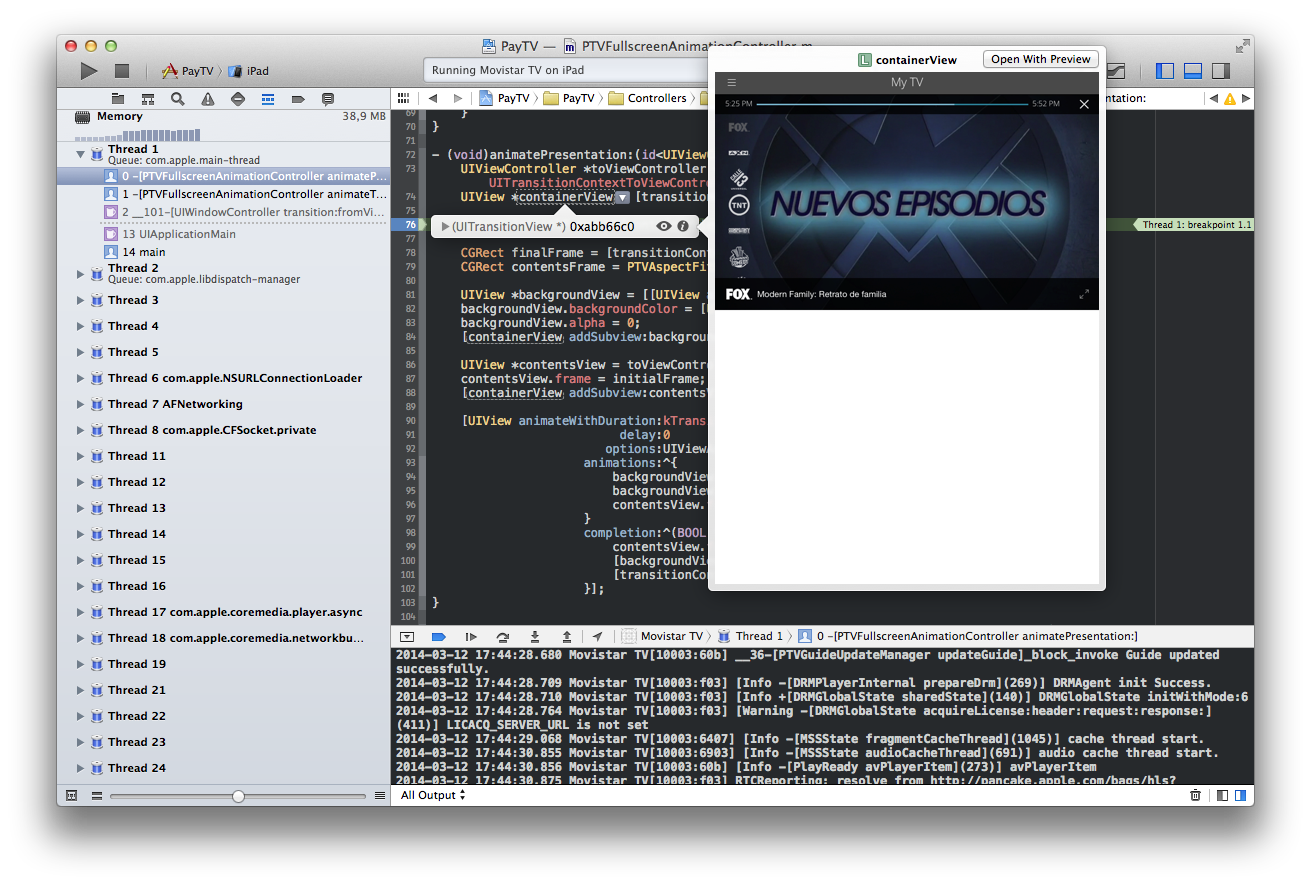Open the Log navigator speech bubble icon
The height and width of the screenshot is (885, 1311).
point(328,99)
